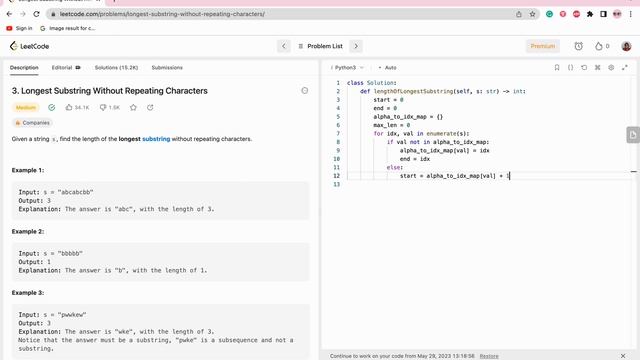The height and width of the screenshot is (360, 640).
Task: Click line 12 in code editor
Action: 455,176
